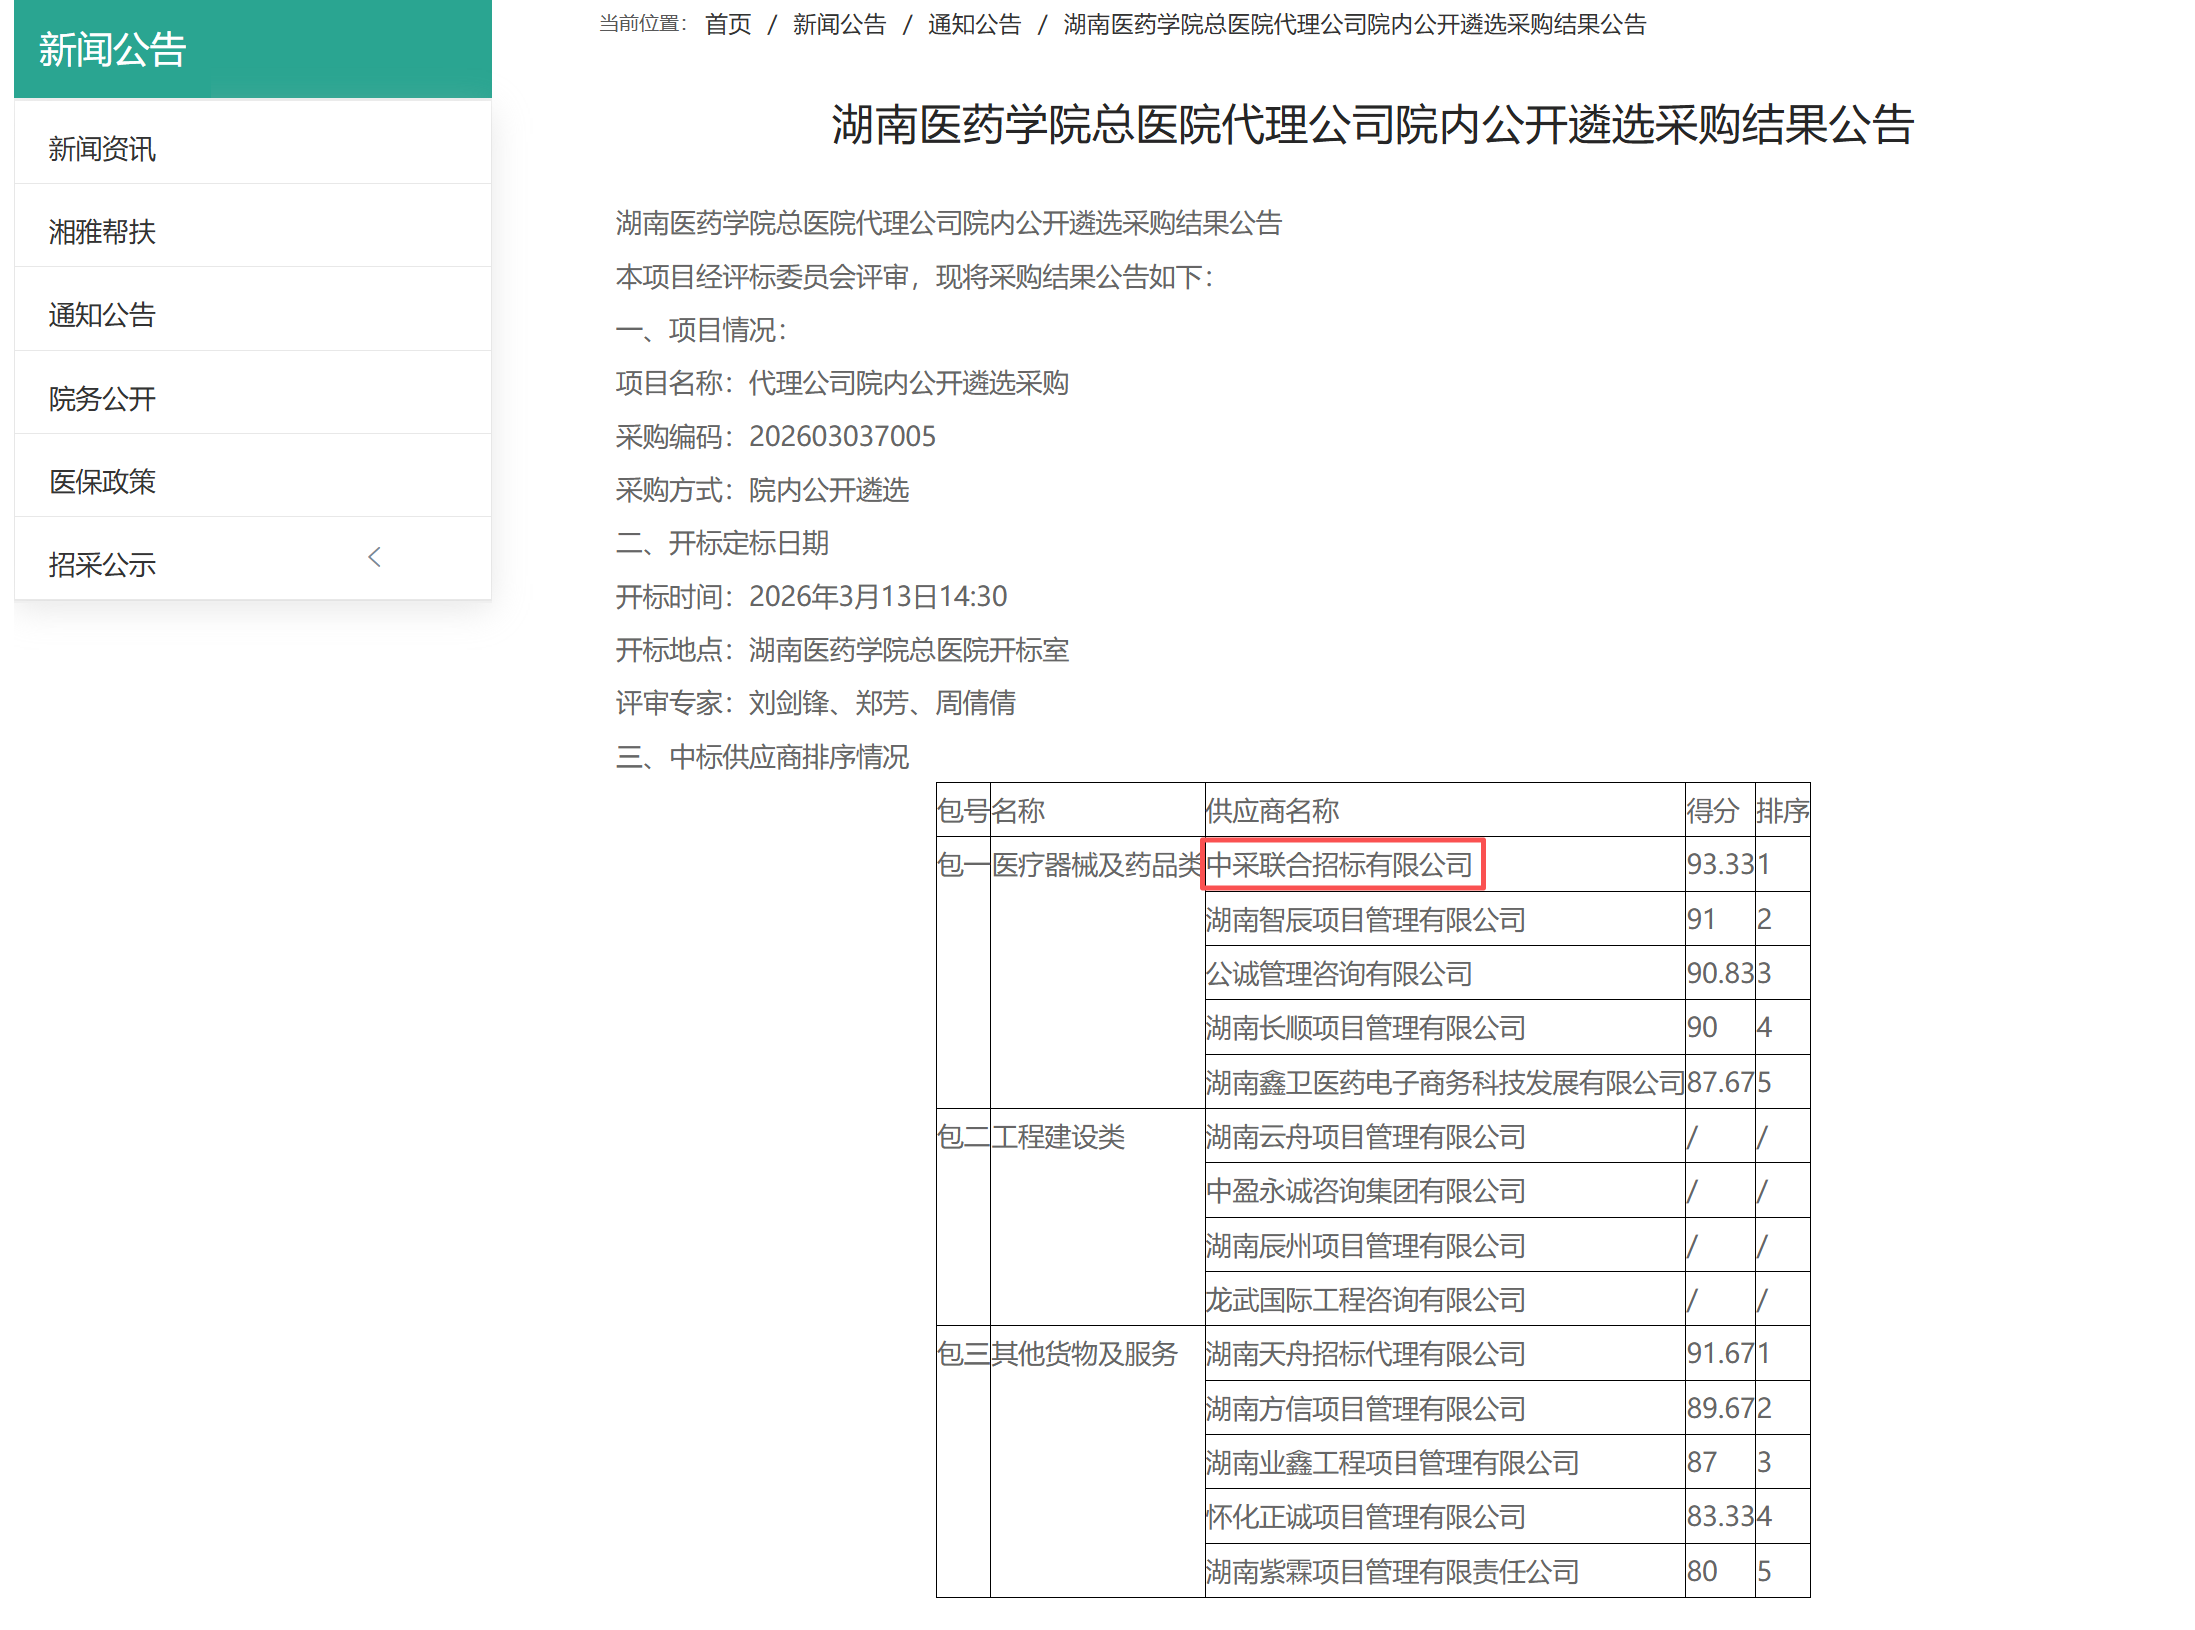Expand the 招采公示 chevron arrow
This screenshot has height=1630, width=2195.
point(375,558)
